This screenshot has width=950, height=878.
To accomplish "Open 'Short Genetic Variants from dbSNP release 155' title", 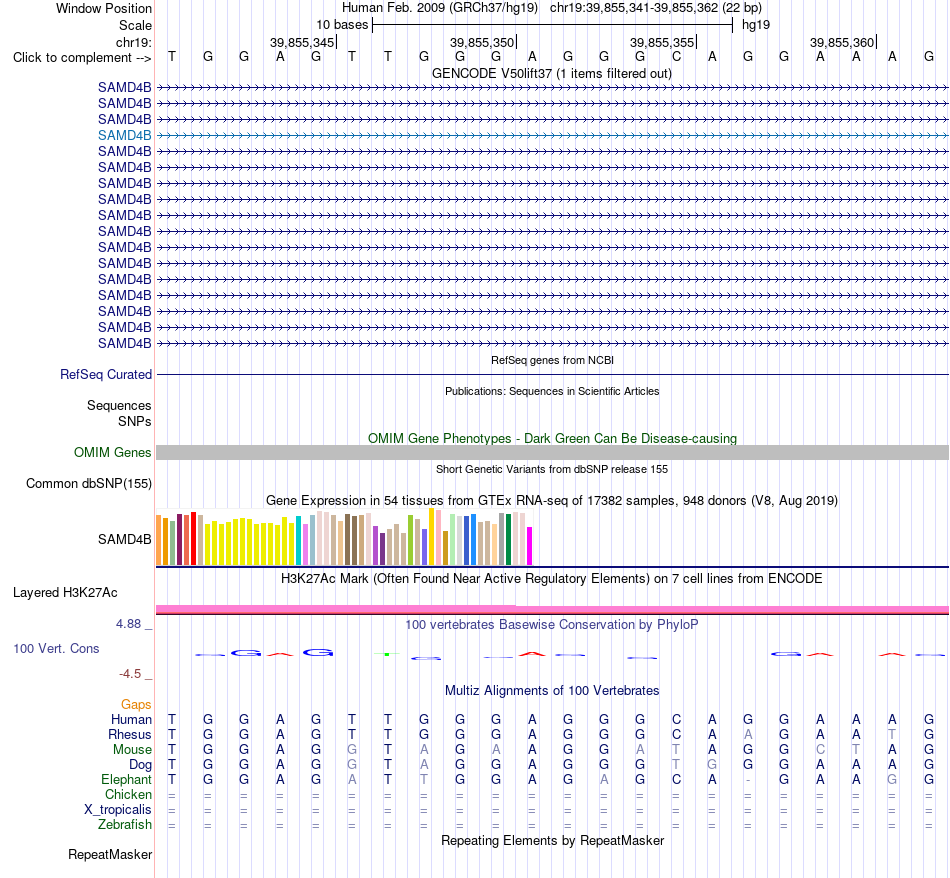I will (x=552, y=469).
